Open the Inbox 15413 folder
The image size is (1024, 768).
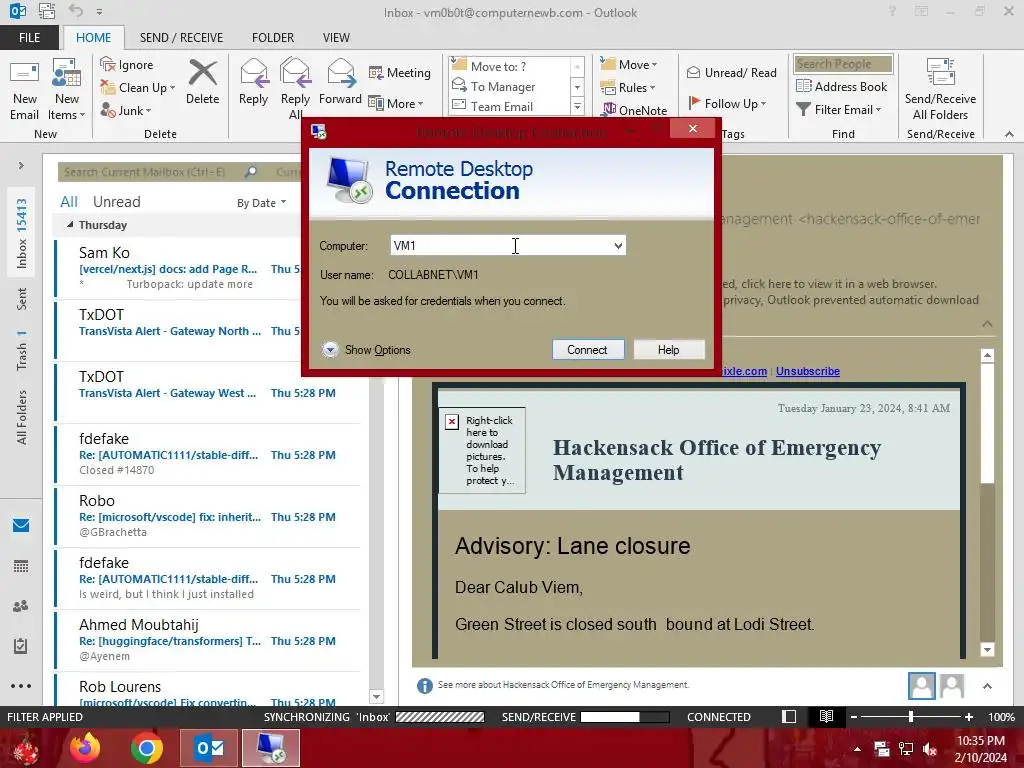coord(22,233)
